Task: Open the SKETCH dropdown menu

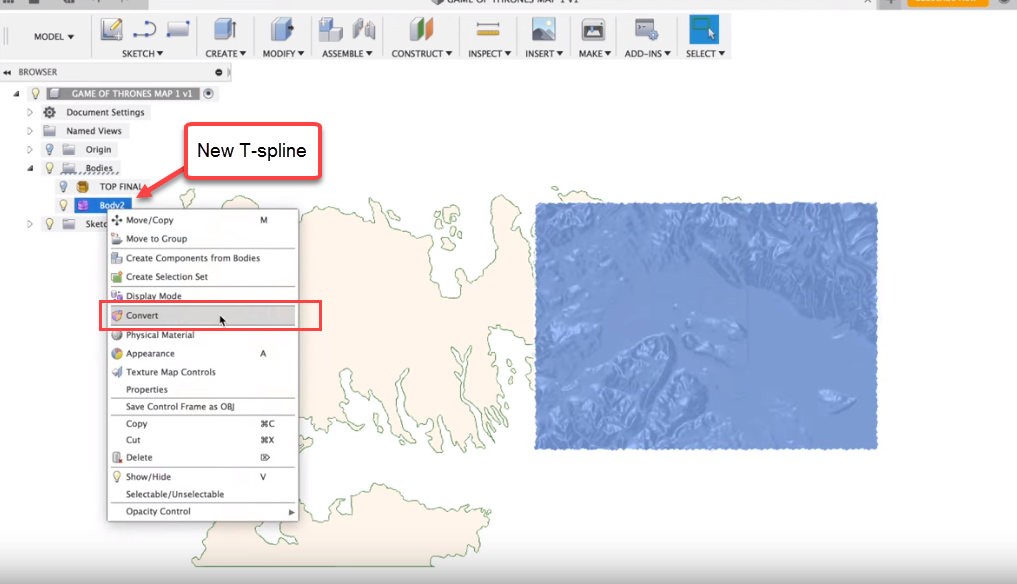Action: pos(143,53)
